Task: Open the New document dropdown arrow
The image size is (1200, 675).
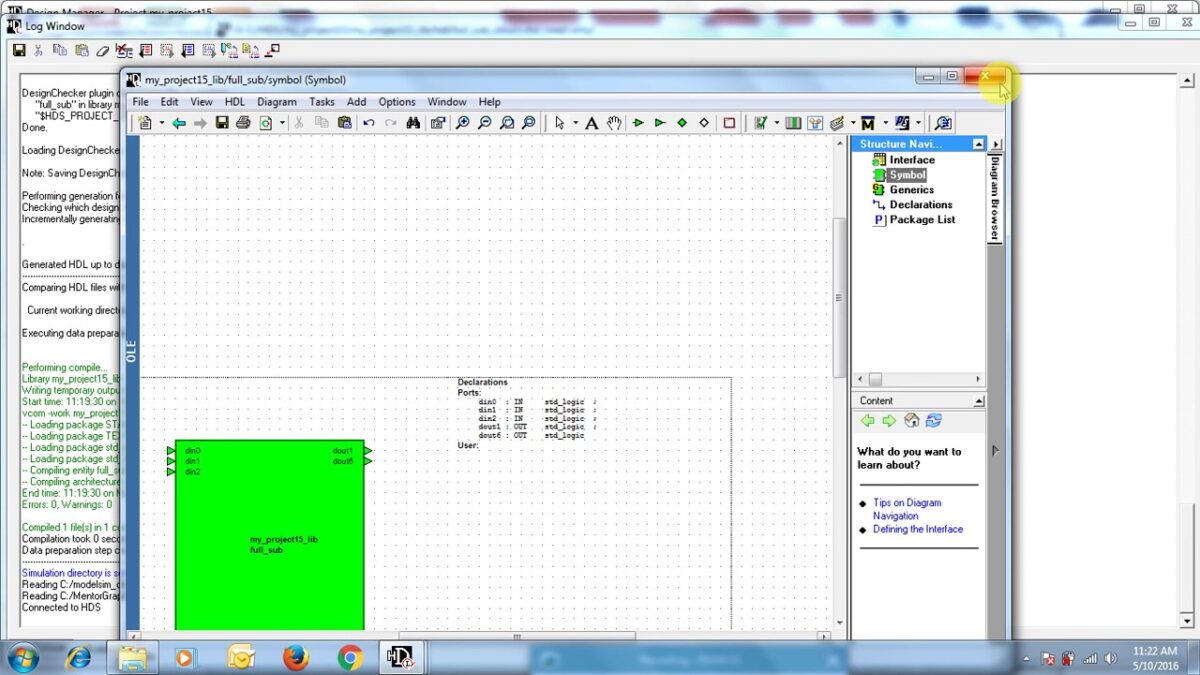Action: (x=162, y=123)
